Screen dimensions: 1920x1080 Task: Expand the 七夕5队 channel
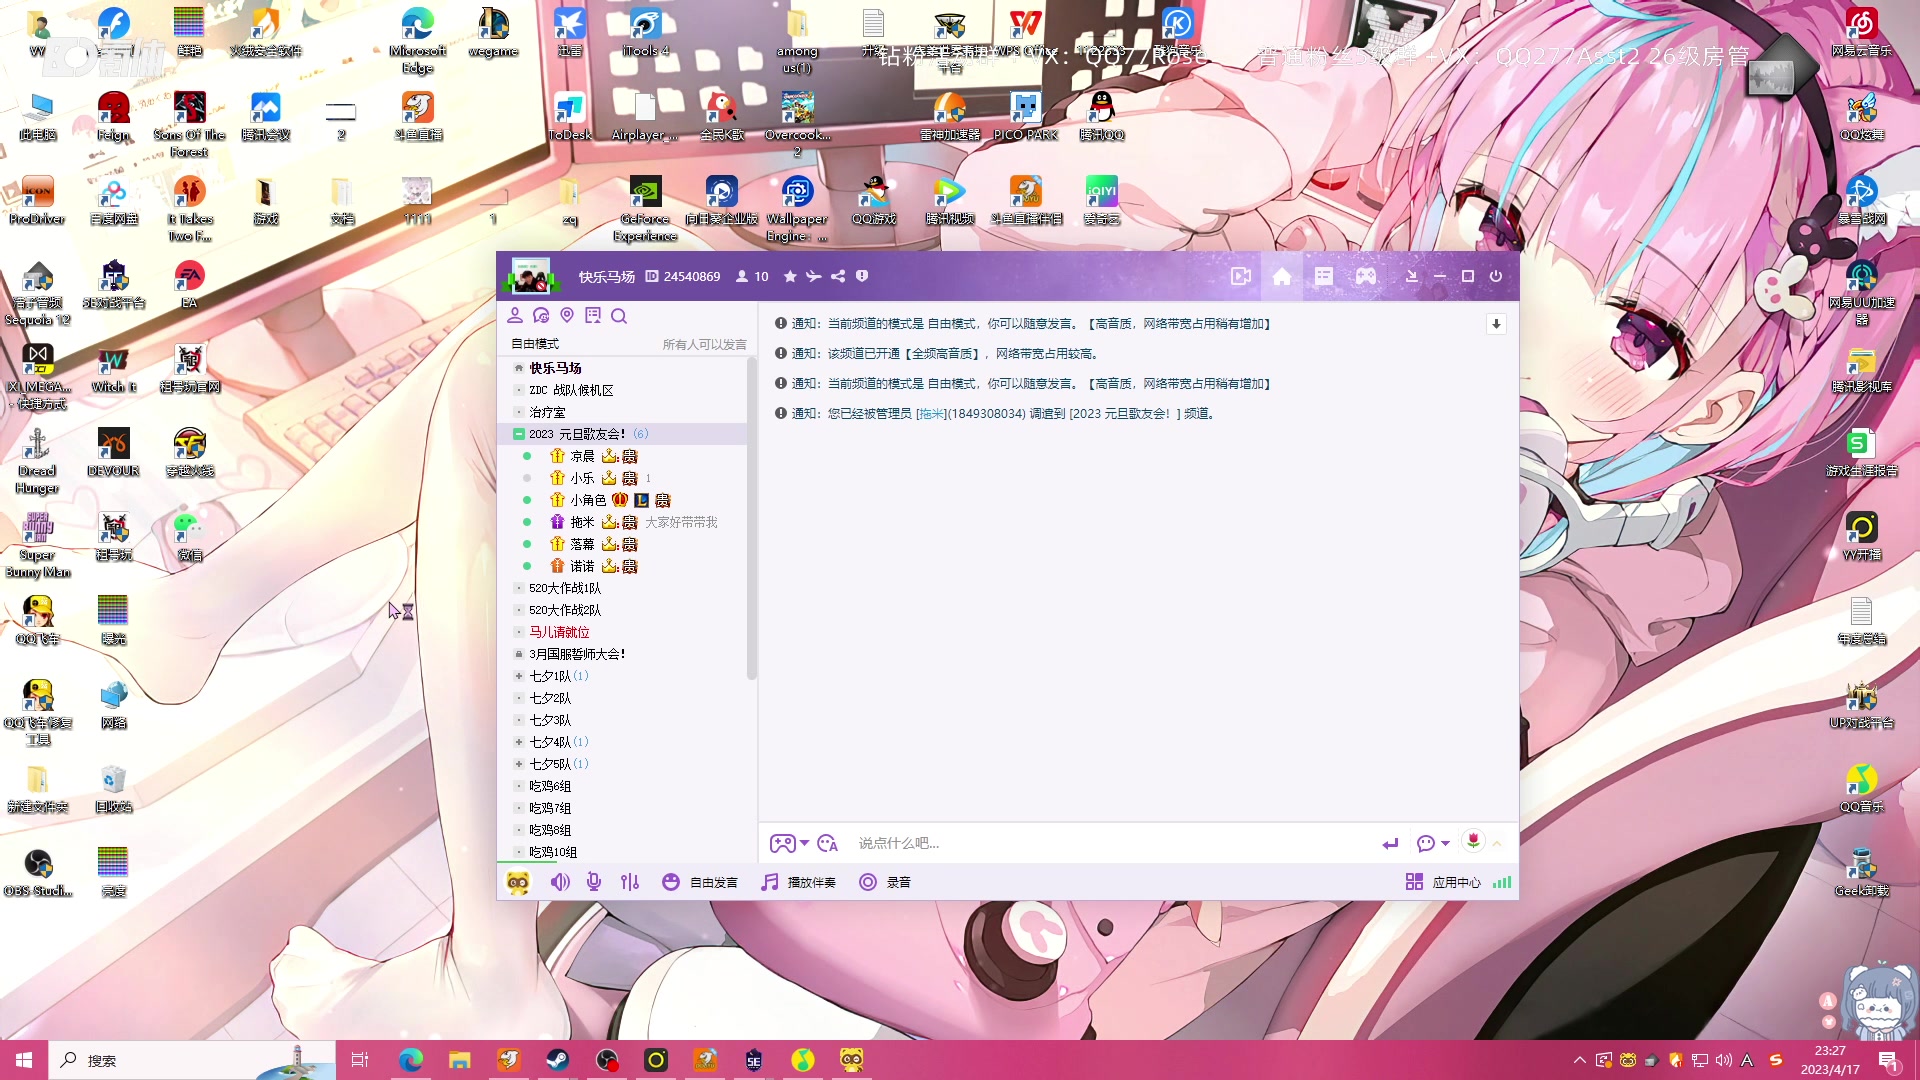[519, 764]
